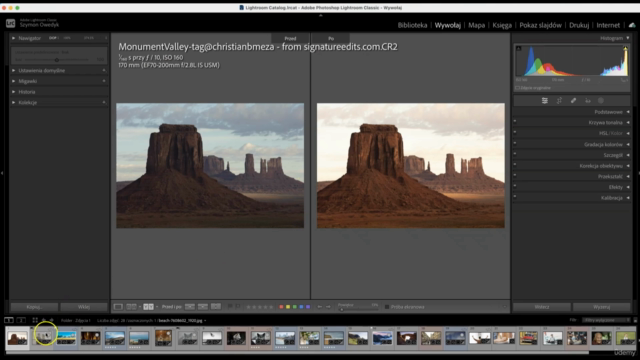This screenshot has height=360, width=640.
Task: Expand the Kolekcje panel
Action: [x=13, y=102]
